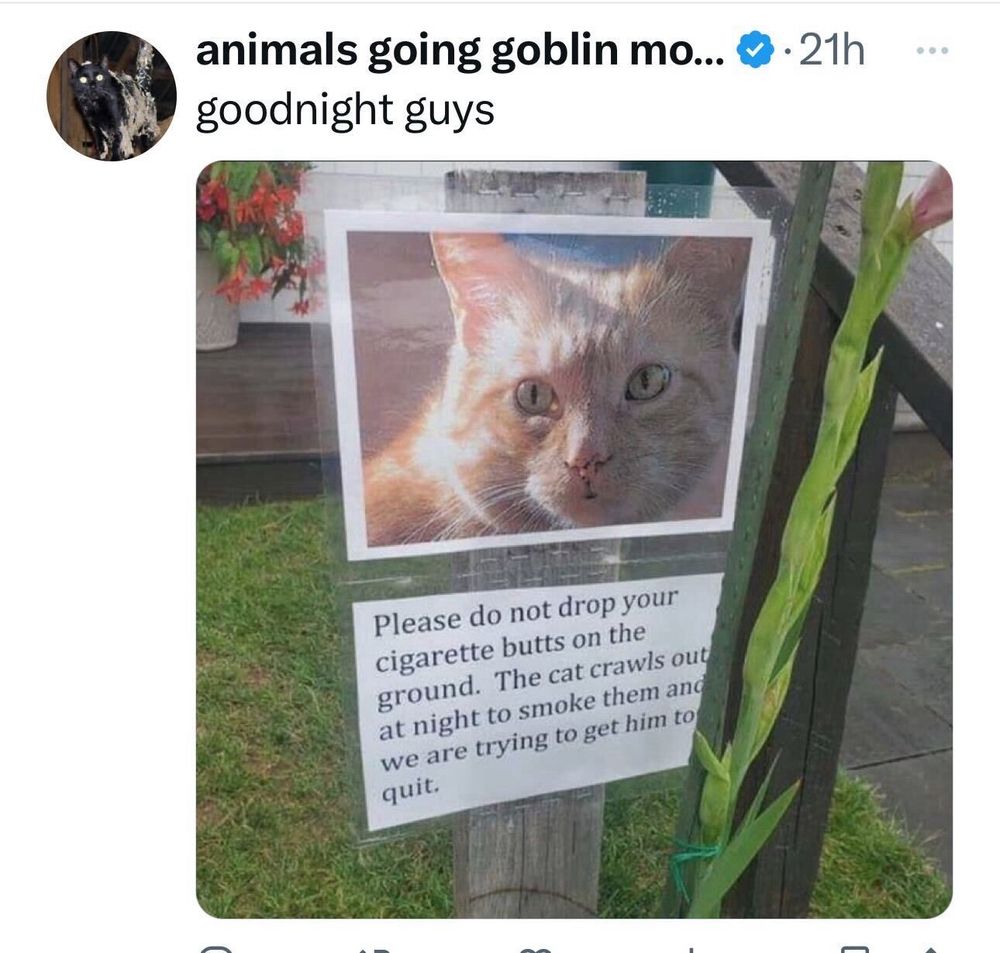This screenshot has height=953, width=1000.
Task: Click the repost arrows icon
Action: [374, 950]
